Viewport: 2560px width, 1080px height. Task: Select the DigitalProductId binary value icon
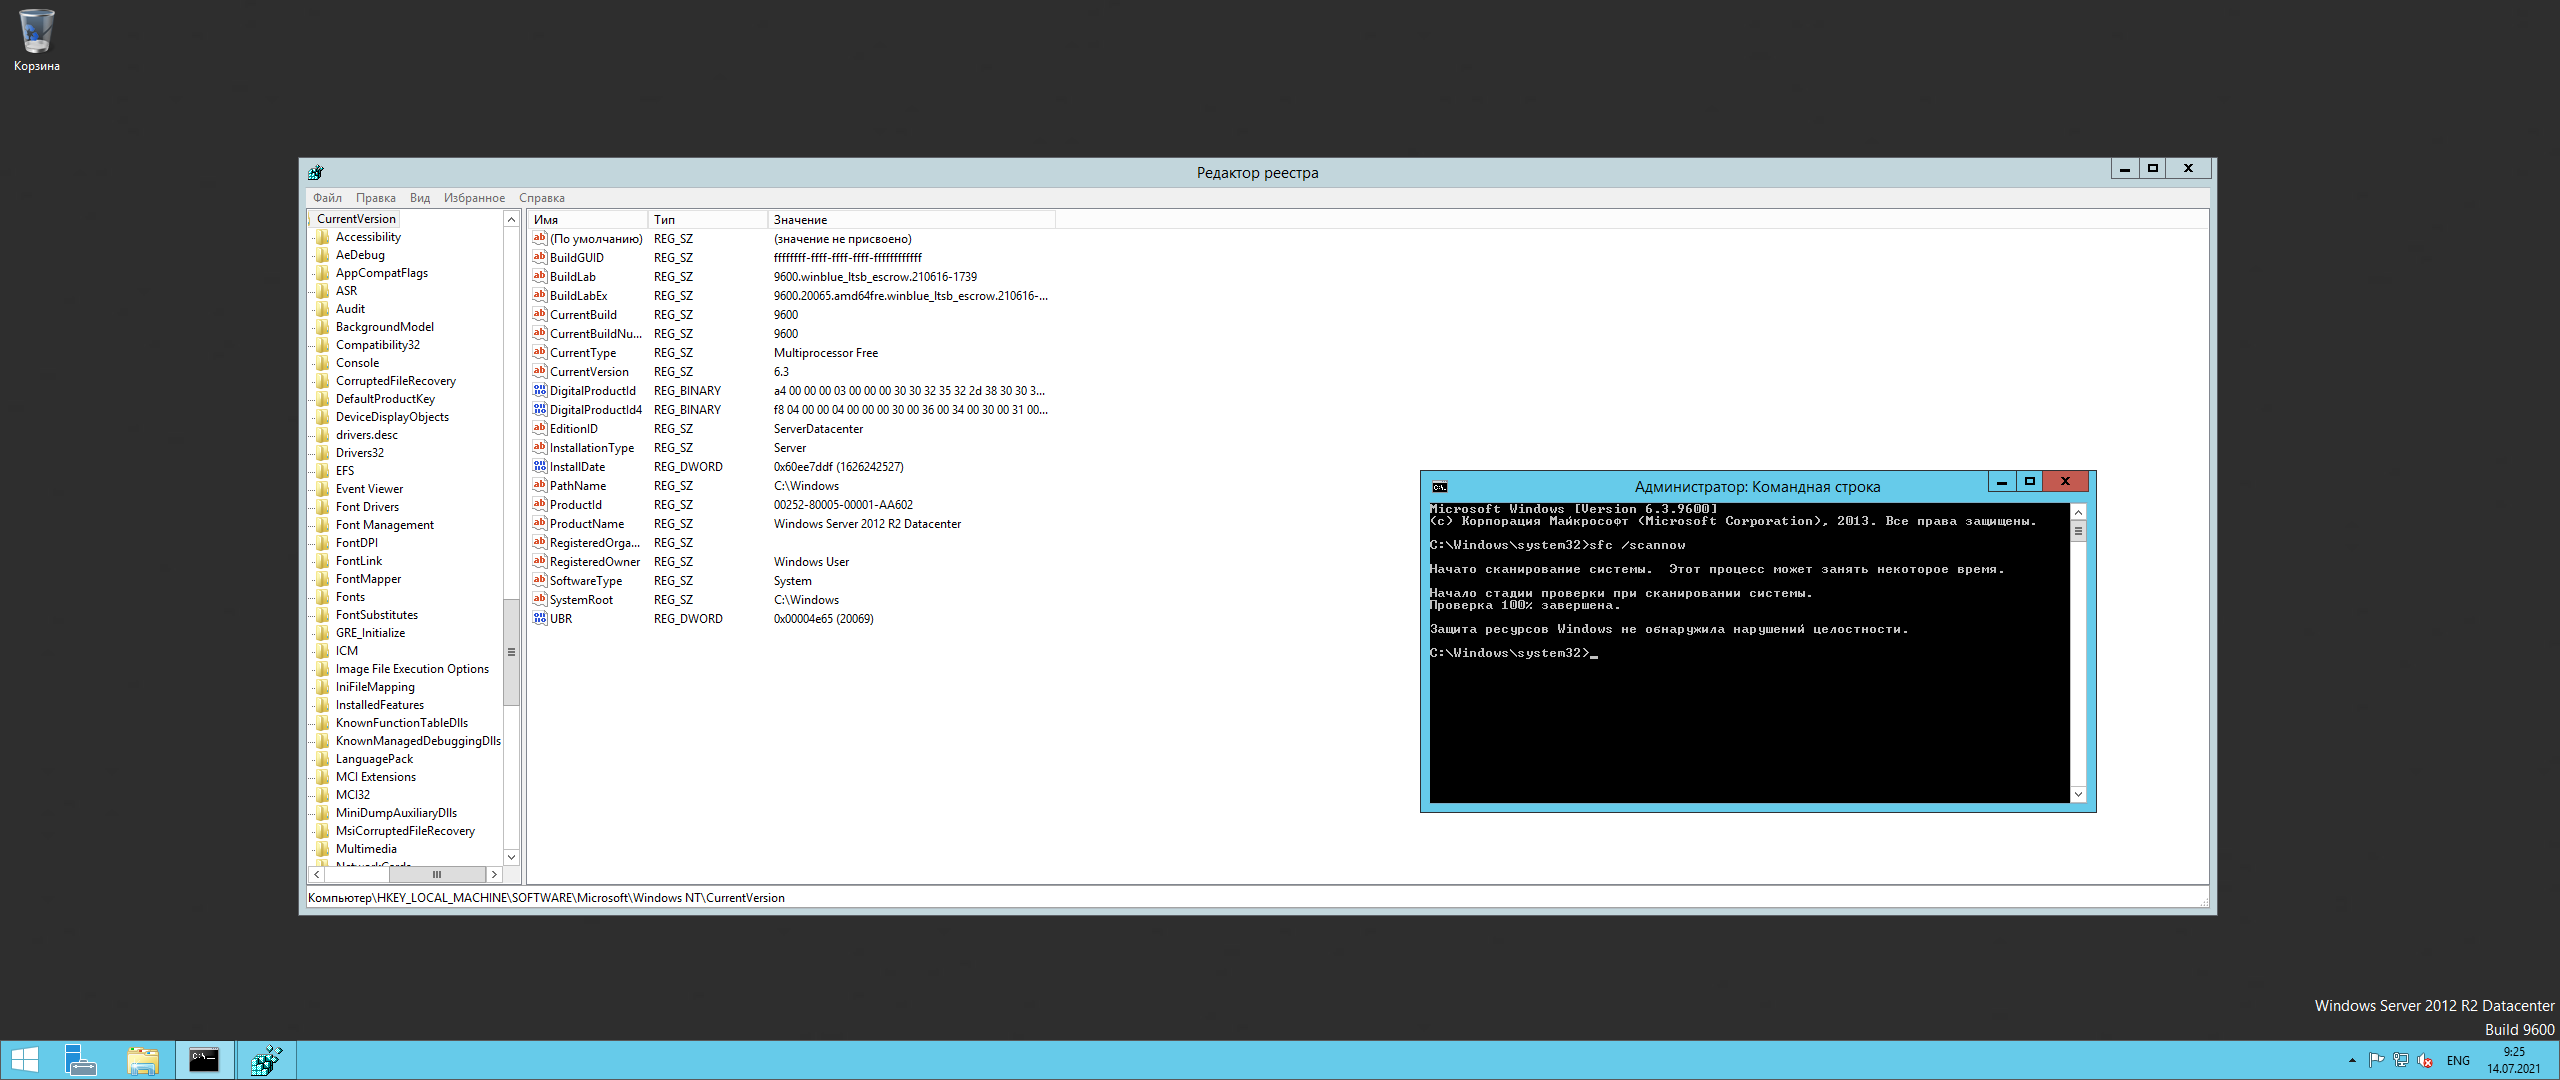(x=540, y=390)
